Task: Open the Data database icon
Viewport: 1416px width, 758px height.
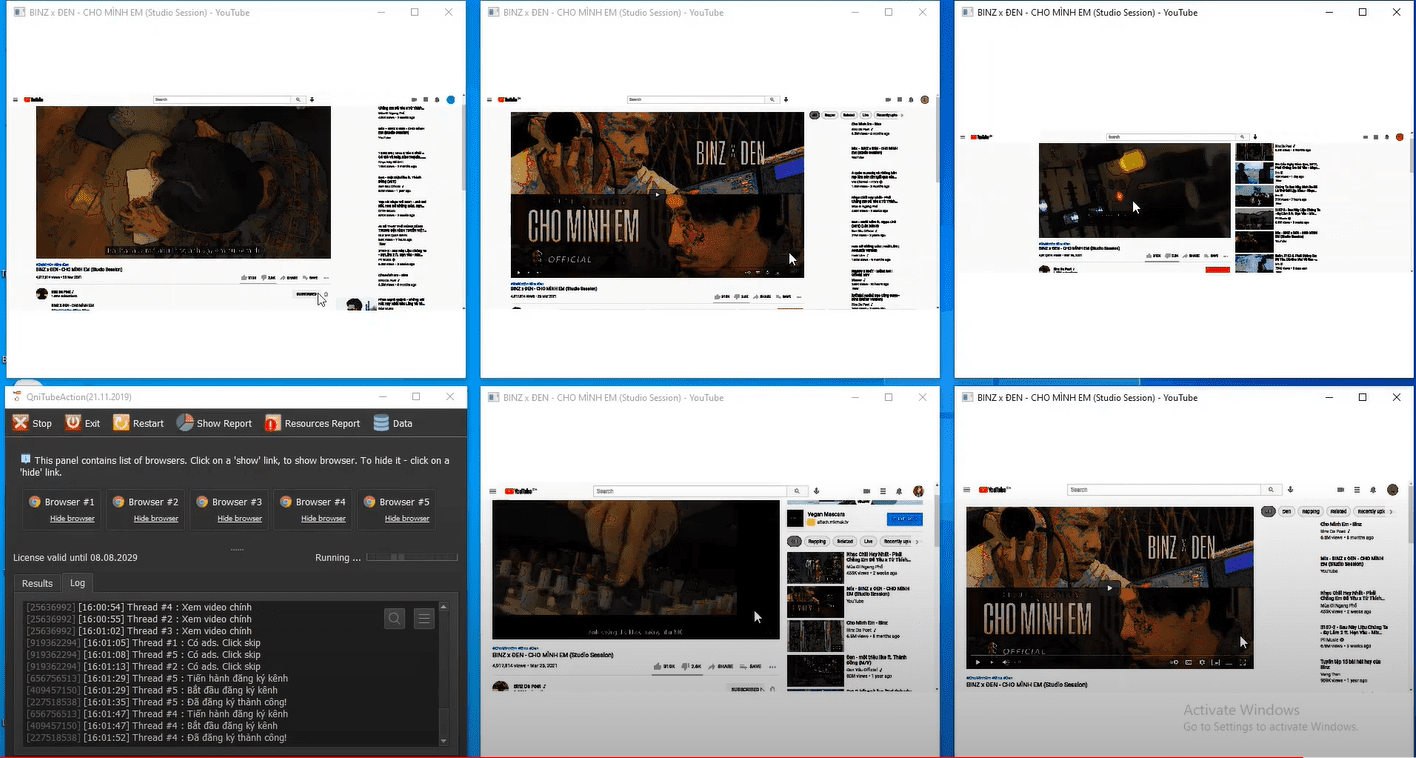Action: coord(381,423)
